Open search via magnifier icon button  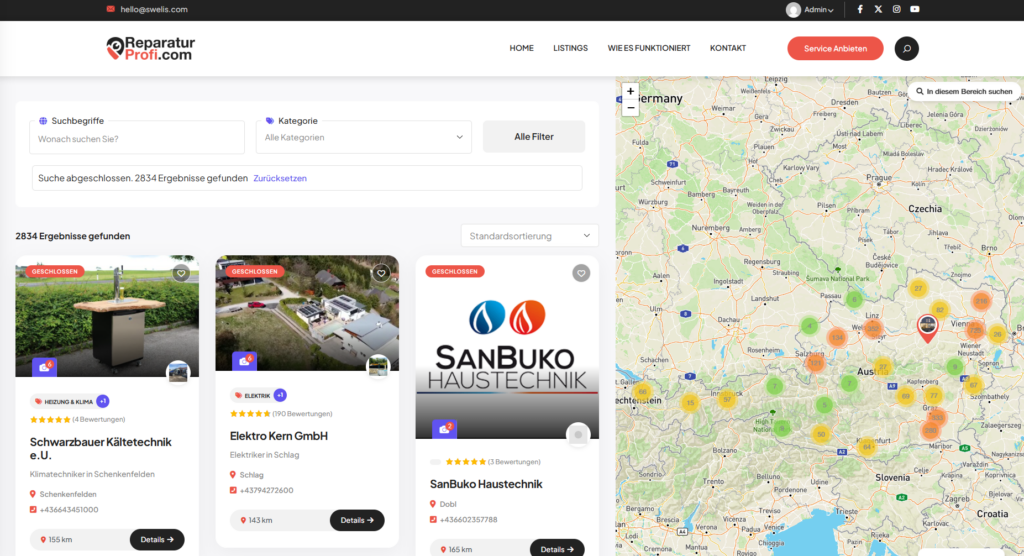click(906, 48)
